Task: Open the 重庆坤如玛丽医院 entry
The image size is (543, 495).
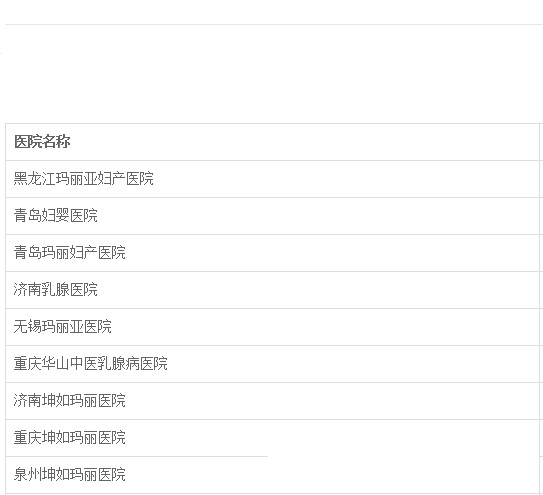Action: (x=70, y=438)
